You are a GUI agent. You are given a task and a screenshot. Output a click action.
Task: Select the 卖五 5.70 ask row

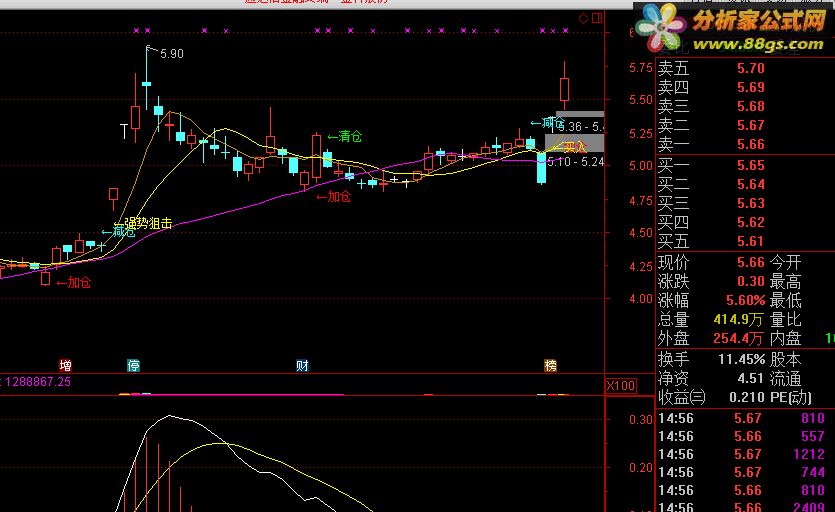click(x=746, y=68)
